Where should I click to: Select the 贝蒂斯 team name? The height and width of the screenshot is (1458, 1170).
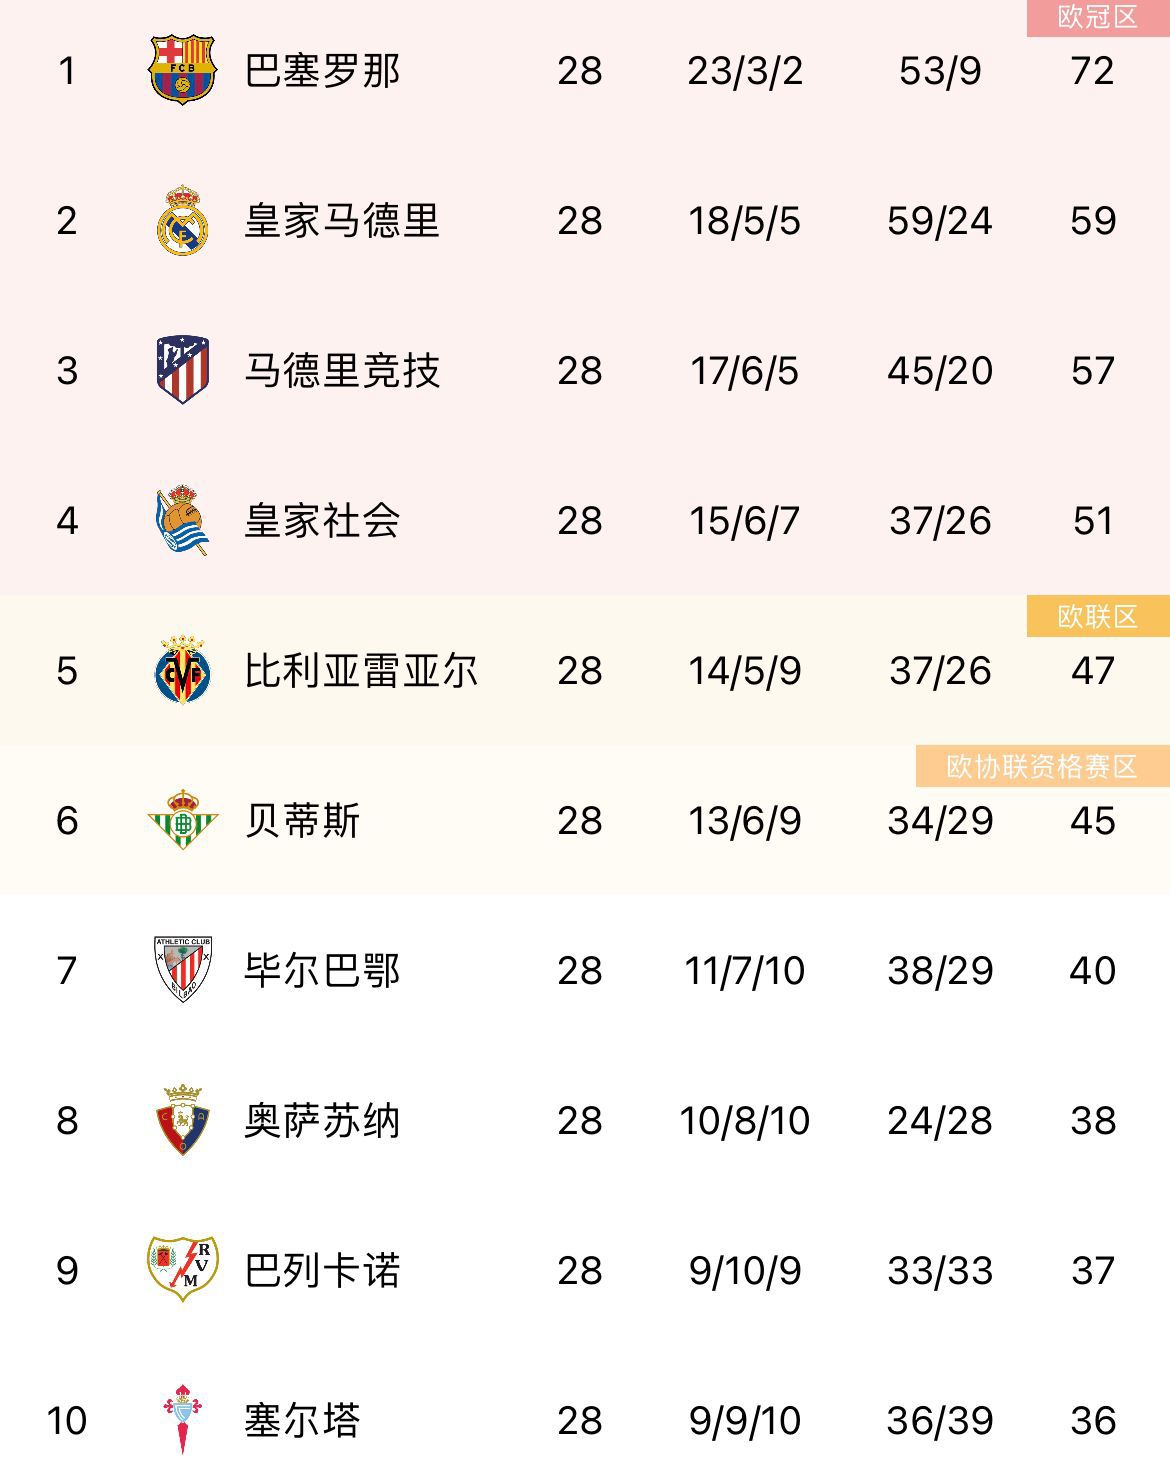[303, 821]
